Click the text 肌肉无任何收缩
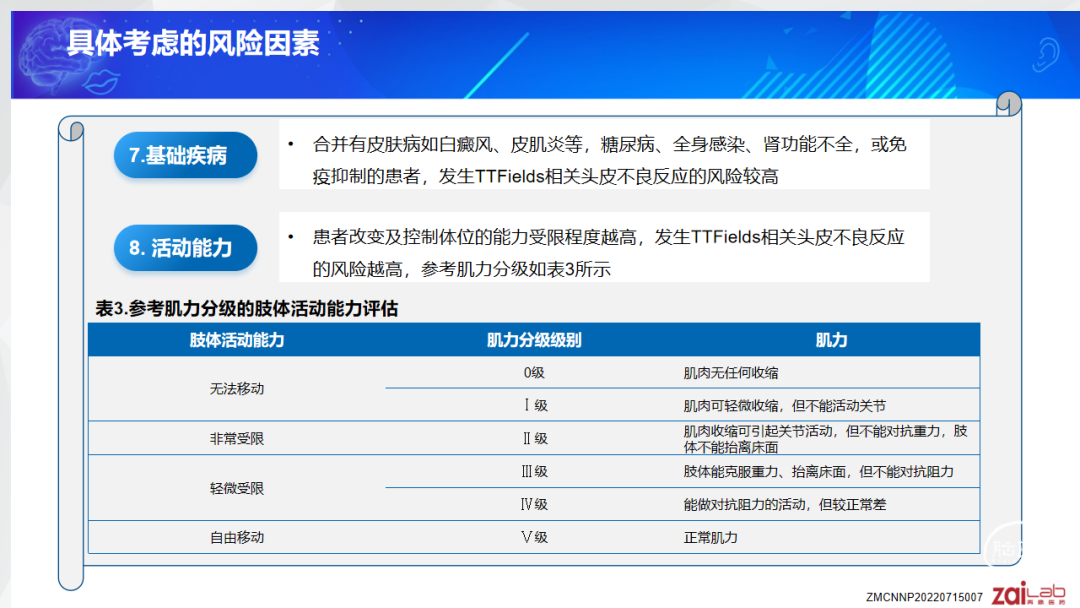Image resolution: width=1080 pixels, height=608 pixels. click(x=730, y=373)
